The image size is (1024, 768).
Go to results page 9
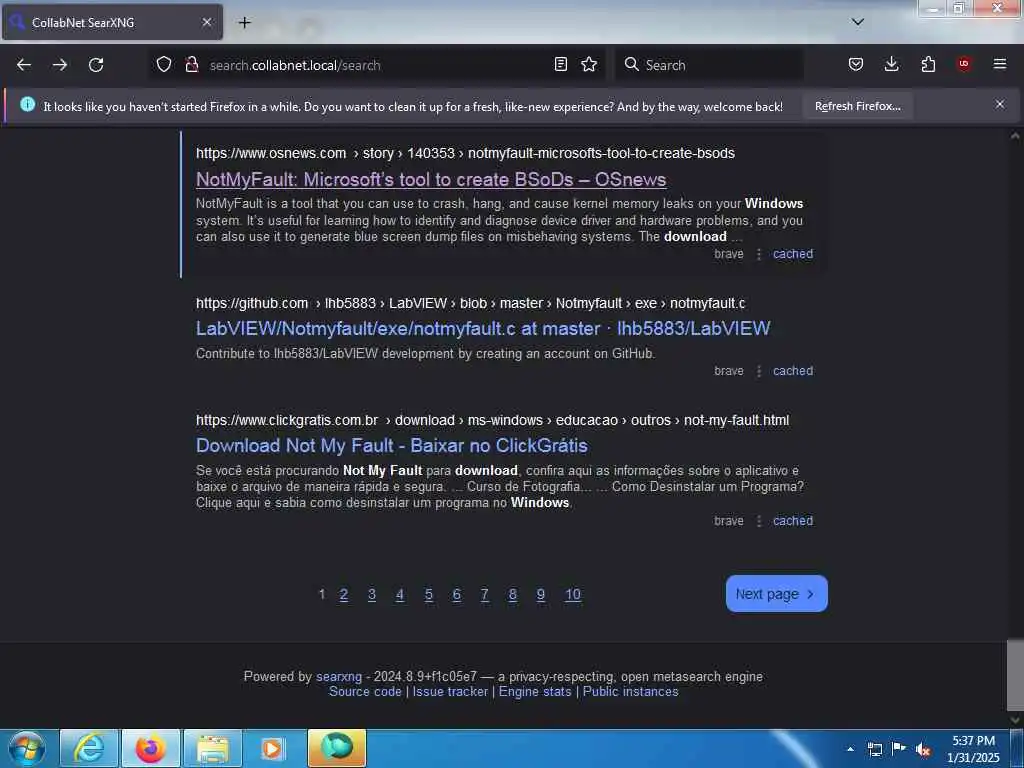coord(541,594)
